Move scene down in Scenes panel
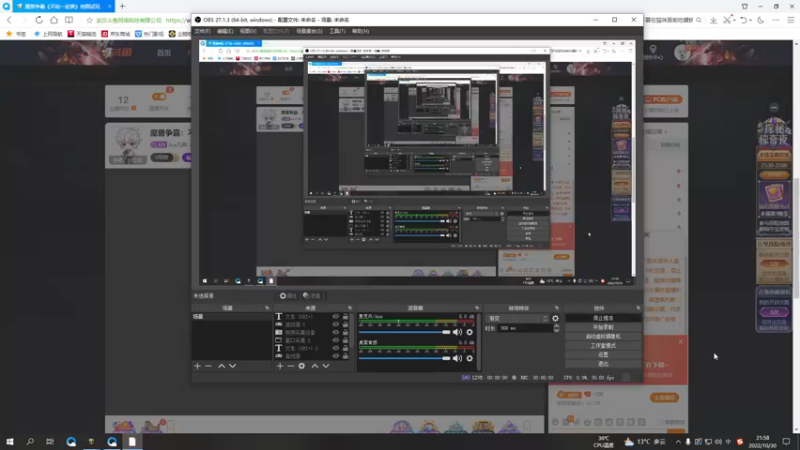 coord(233,366)
